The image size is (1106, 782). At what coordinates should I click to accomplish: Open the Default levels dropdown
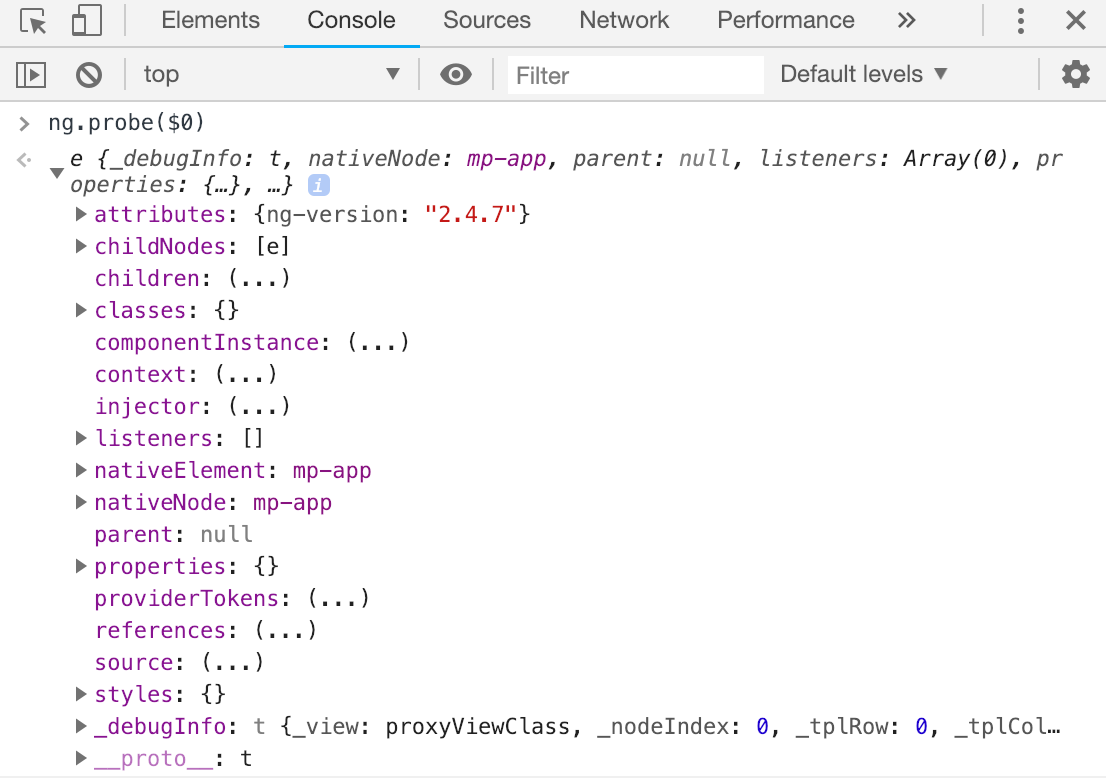point(863,74)
